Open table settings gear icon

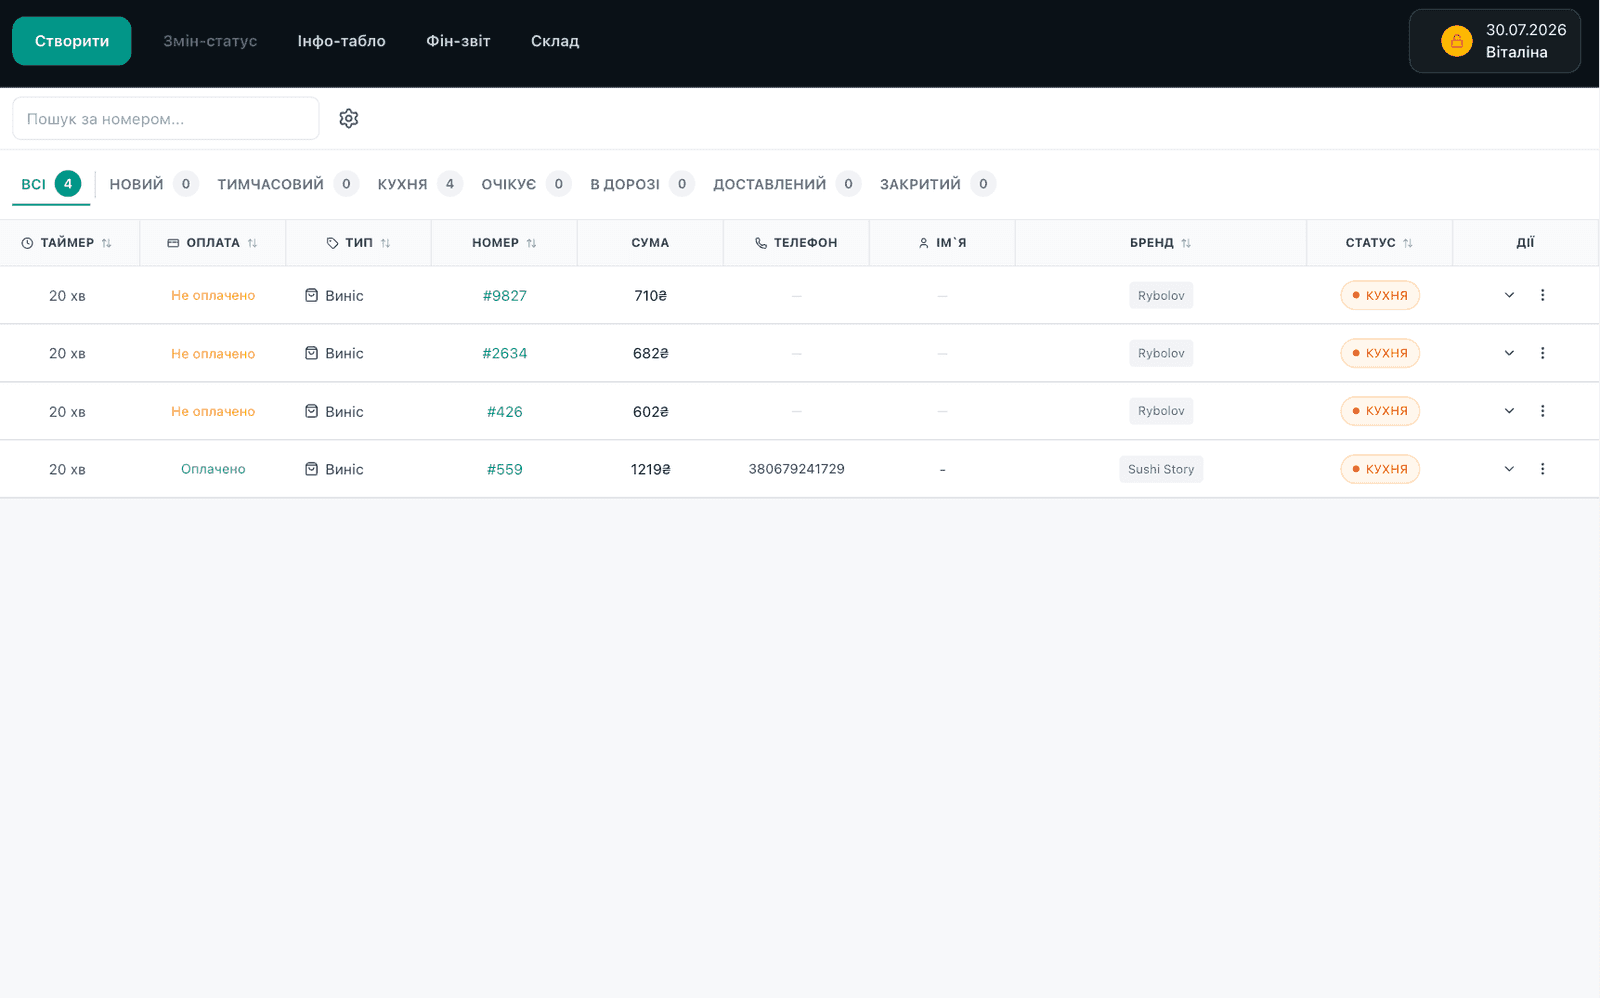348,118
